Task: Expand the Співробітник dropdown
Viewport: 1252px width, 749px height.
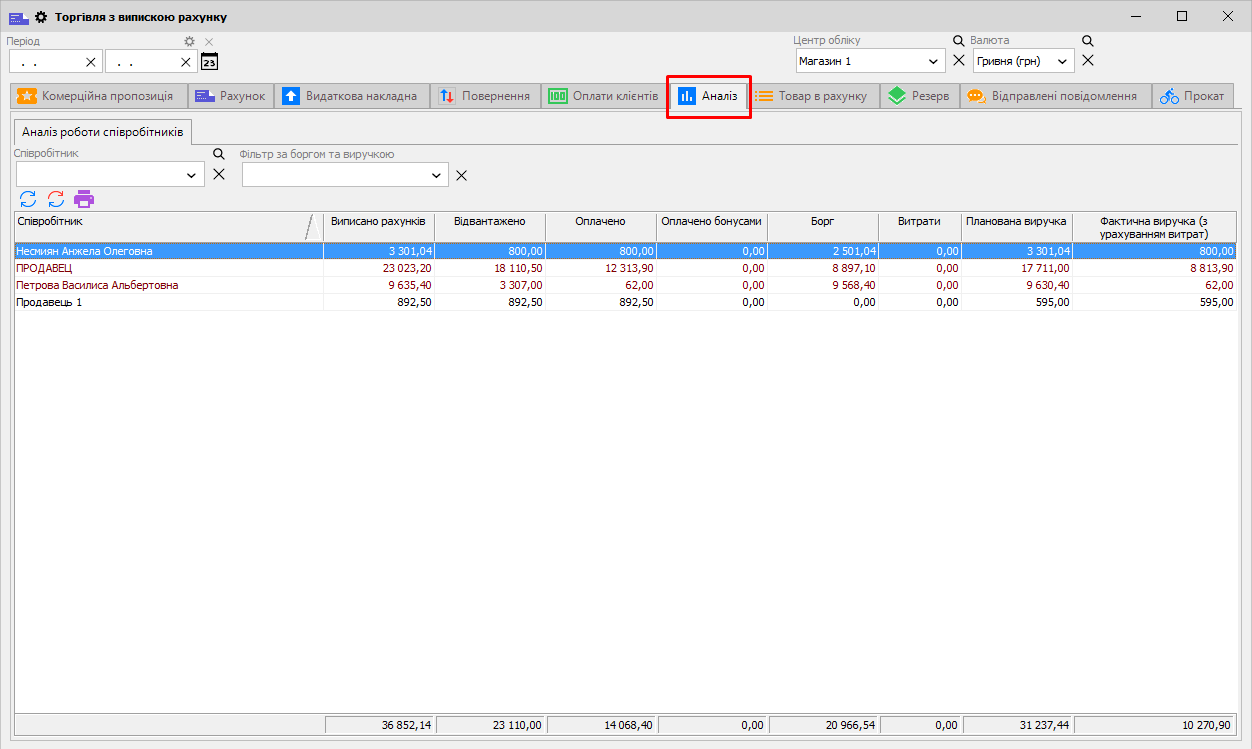Action: 192,175
